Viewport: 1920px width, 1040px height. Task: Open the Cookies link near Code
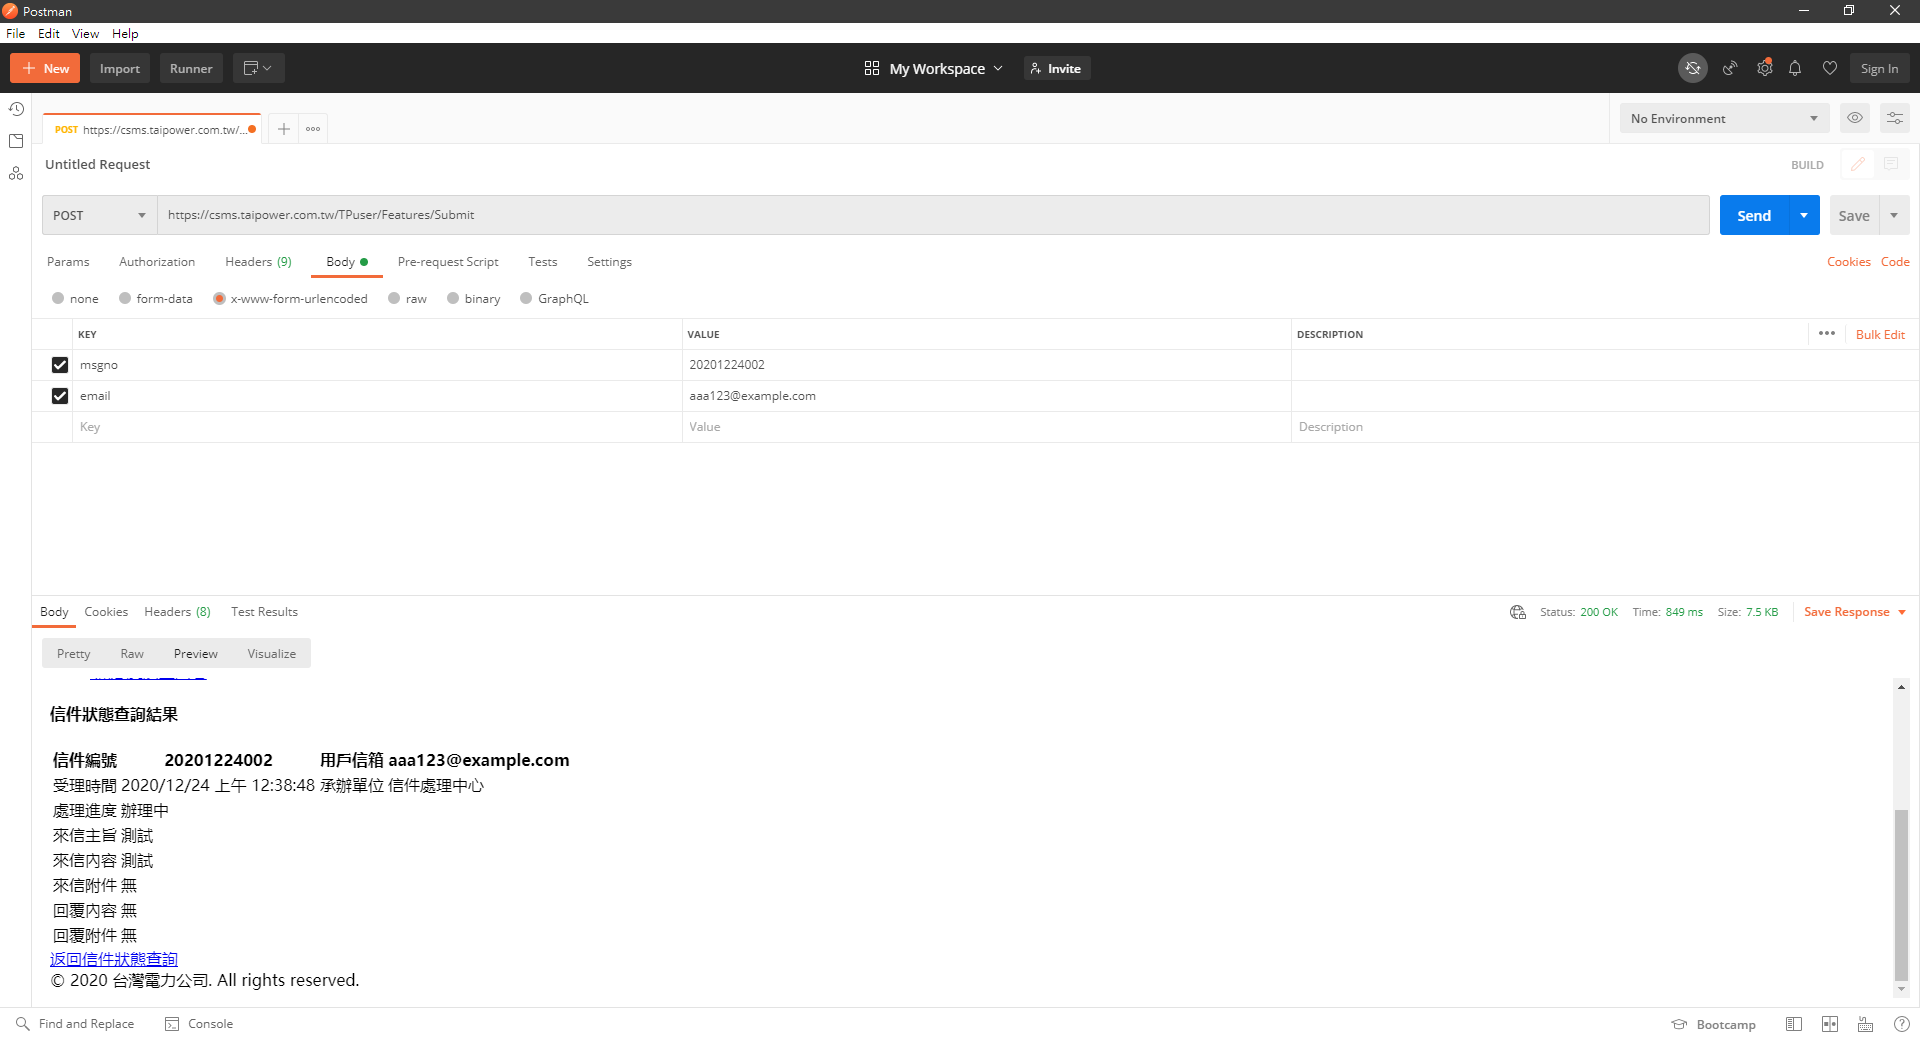pyautogui.click(x=1848, y=262)
